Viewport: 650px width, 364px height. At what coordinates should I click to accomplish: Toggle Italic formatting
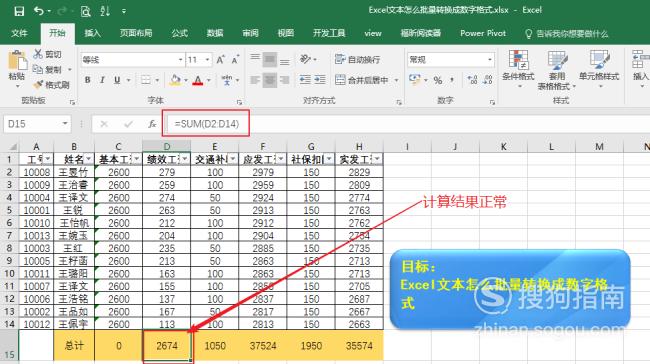(102, 80)
